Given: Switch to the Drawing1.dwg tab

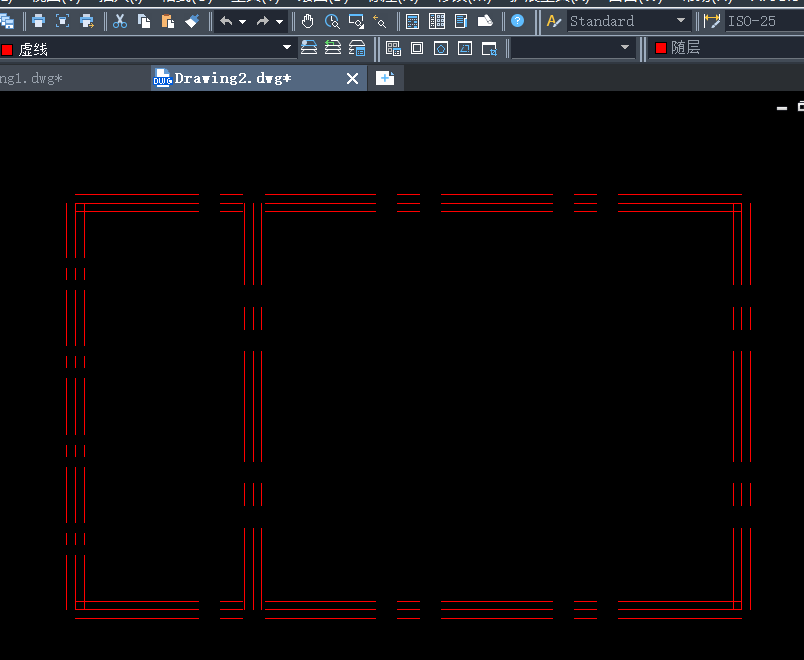Looking at the screenshot, I should (74, 78).
